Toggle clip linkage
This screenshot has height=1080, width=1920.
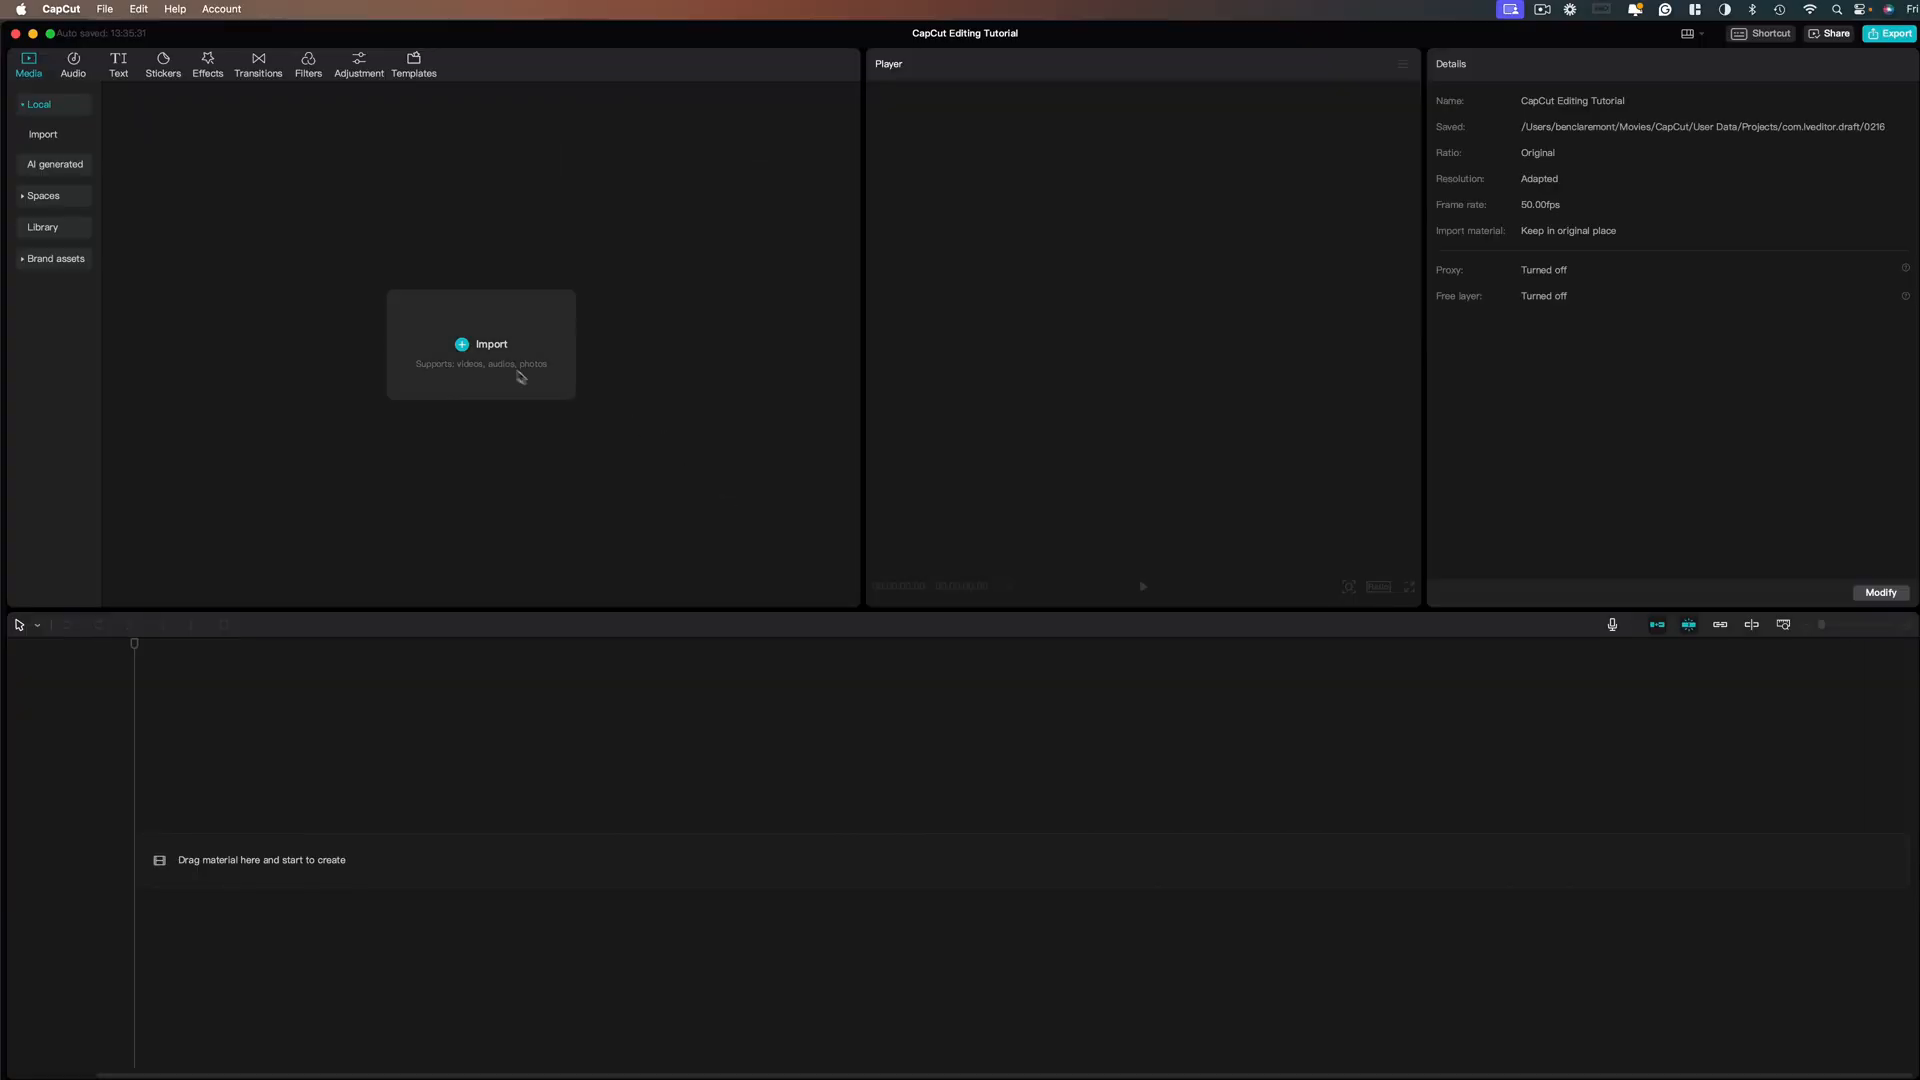point(1720,625)
